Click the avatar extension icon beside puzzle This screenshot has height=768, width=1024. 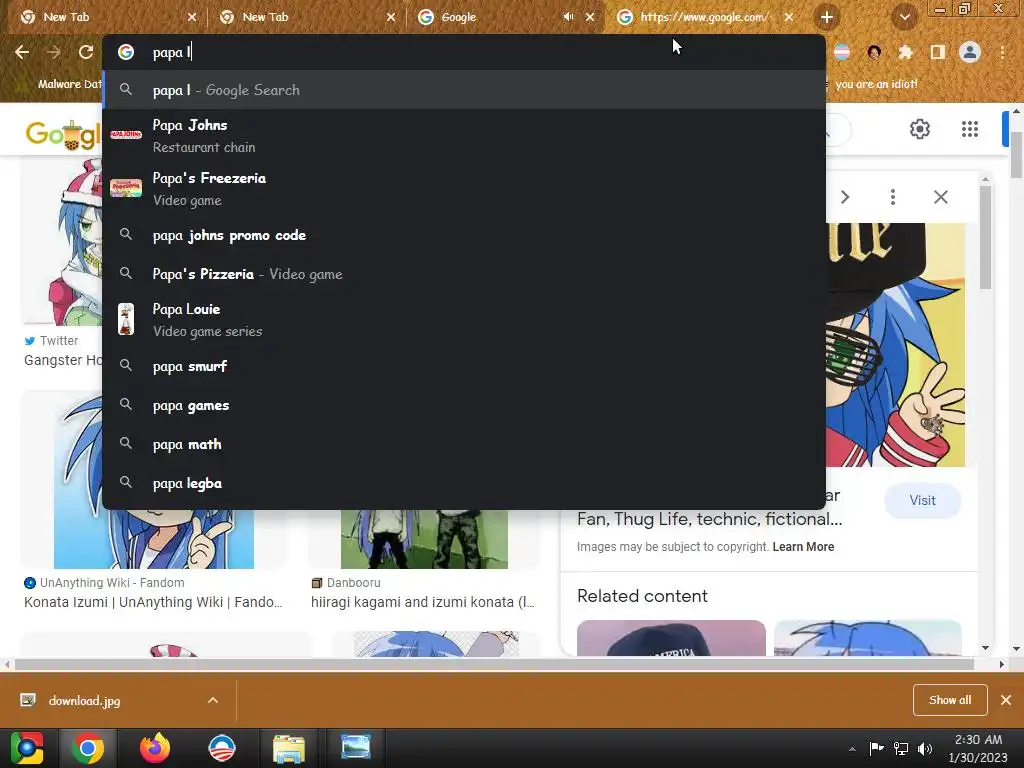[x=874, y=52]
